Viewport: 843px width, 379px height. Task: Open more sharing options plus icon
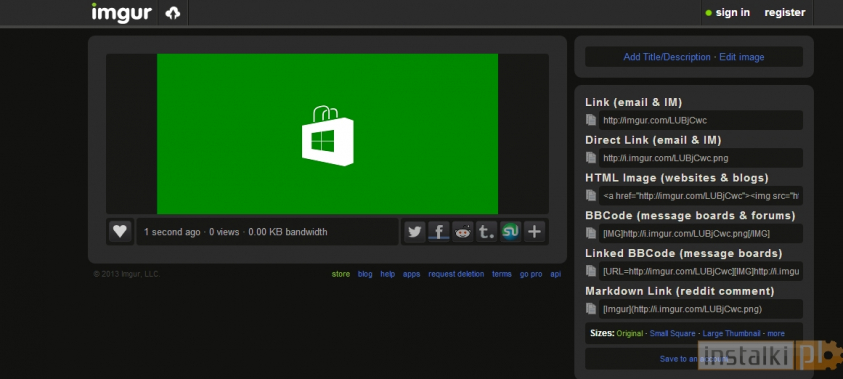[x=534, y=232]
